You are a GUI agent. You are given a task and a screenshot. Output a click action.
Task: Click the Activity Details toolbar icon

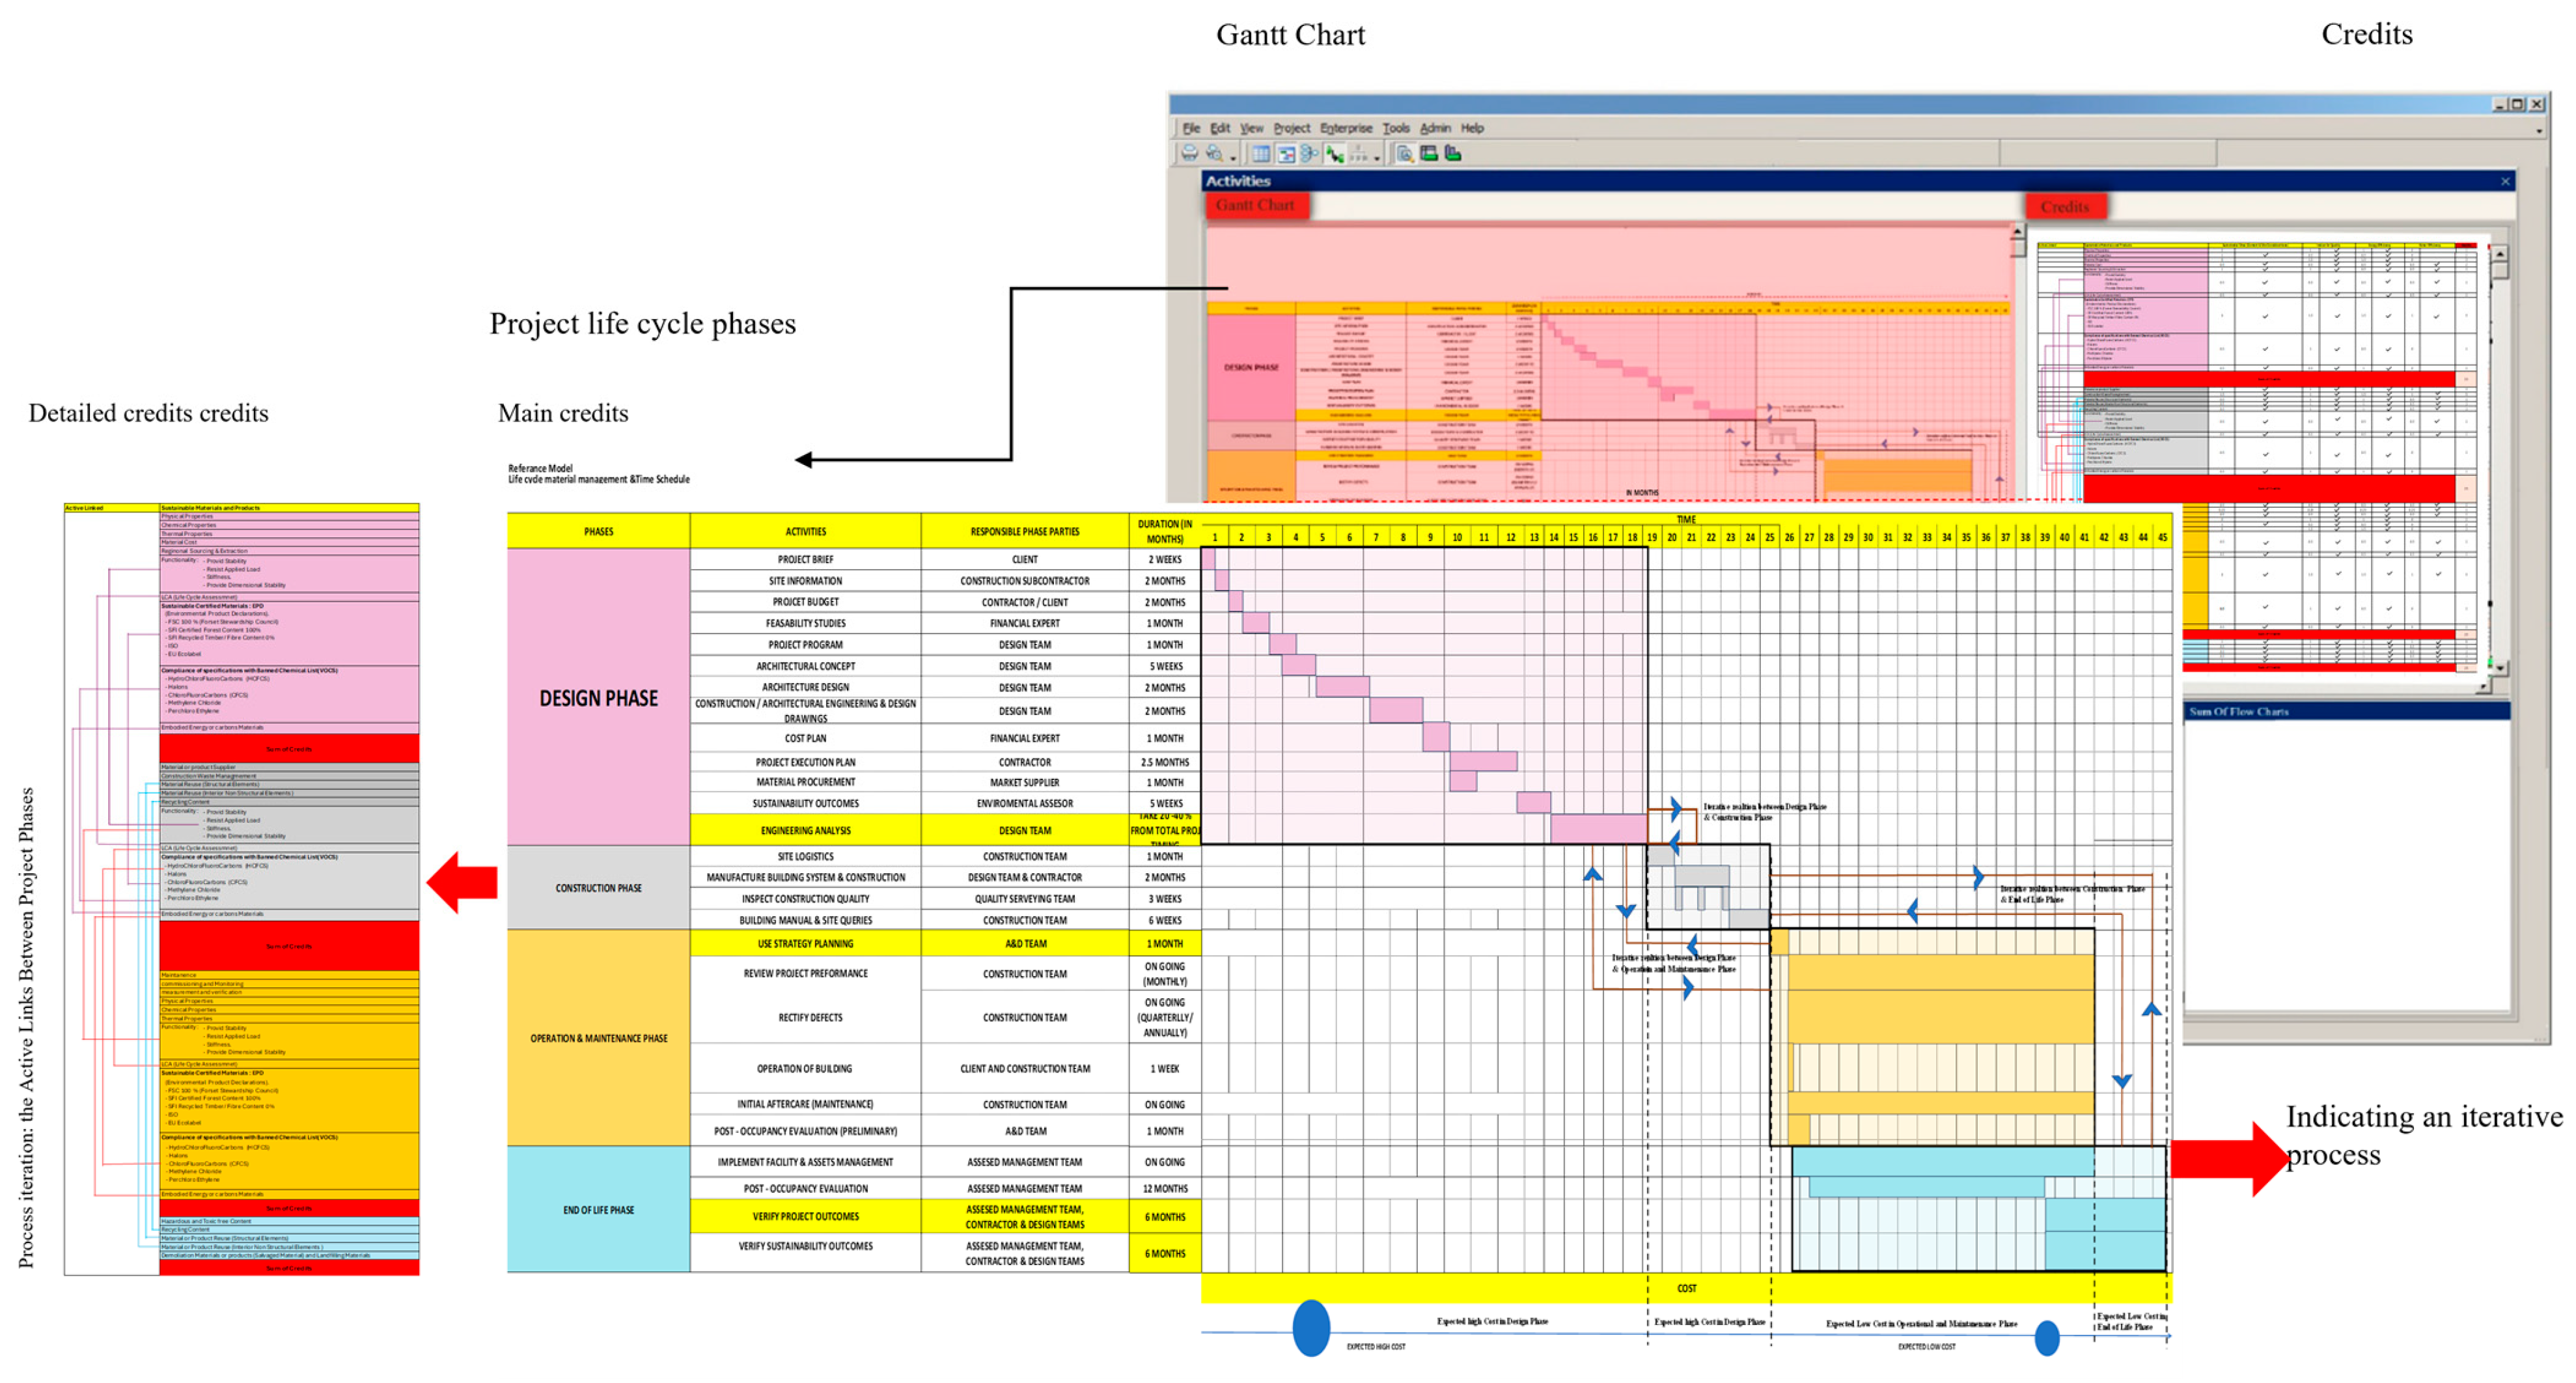[1405, 154]
